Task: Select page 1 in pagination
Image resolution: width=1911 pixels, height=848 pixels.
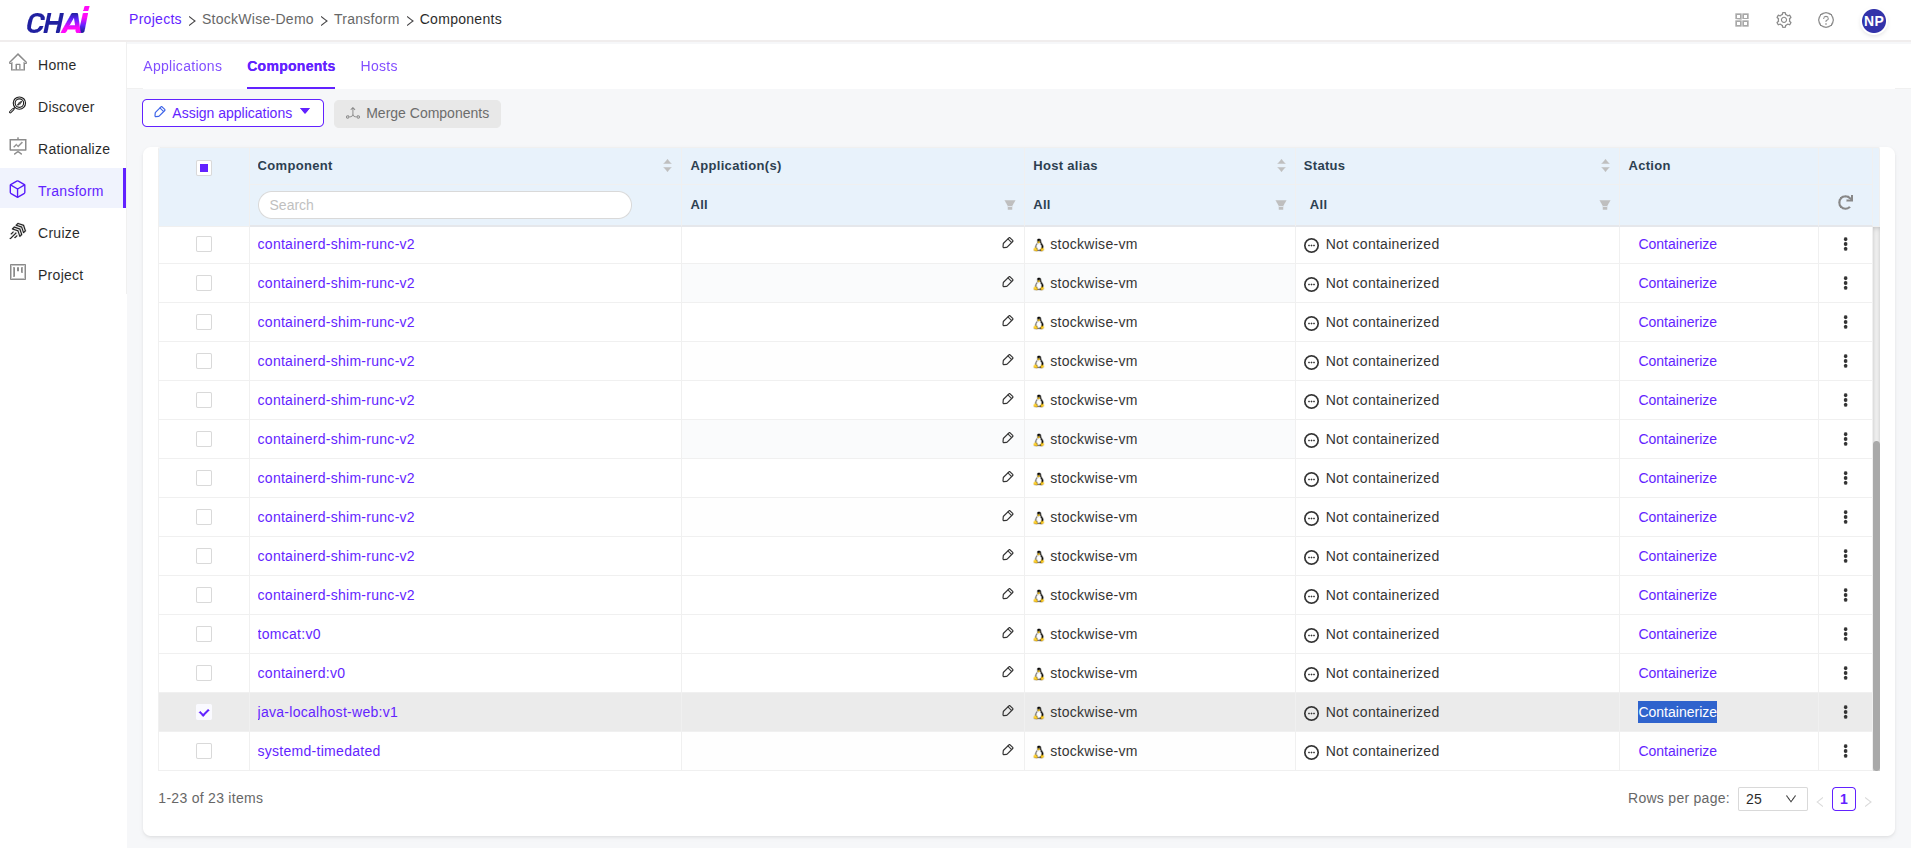Action: [x=1844, y=799]
